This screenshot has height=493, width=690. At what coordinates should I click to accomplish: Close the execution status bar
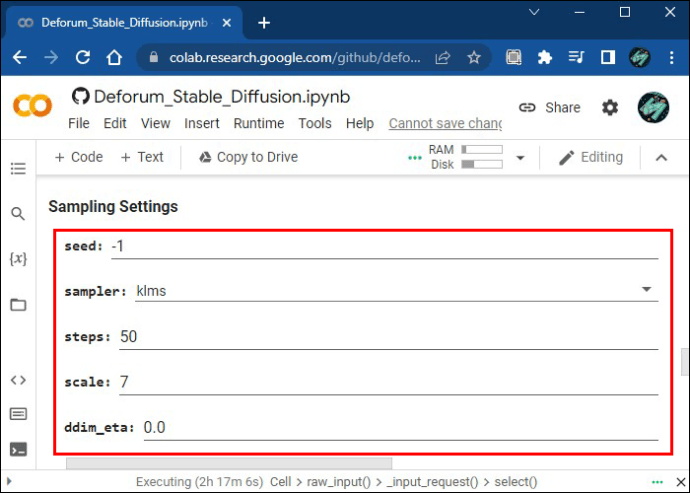pyautogui.click(x=680, y=482)
